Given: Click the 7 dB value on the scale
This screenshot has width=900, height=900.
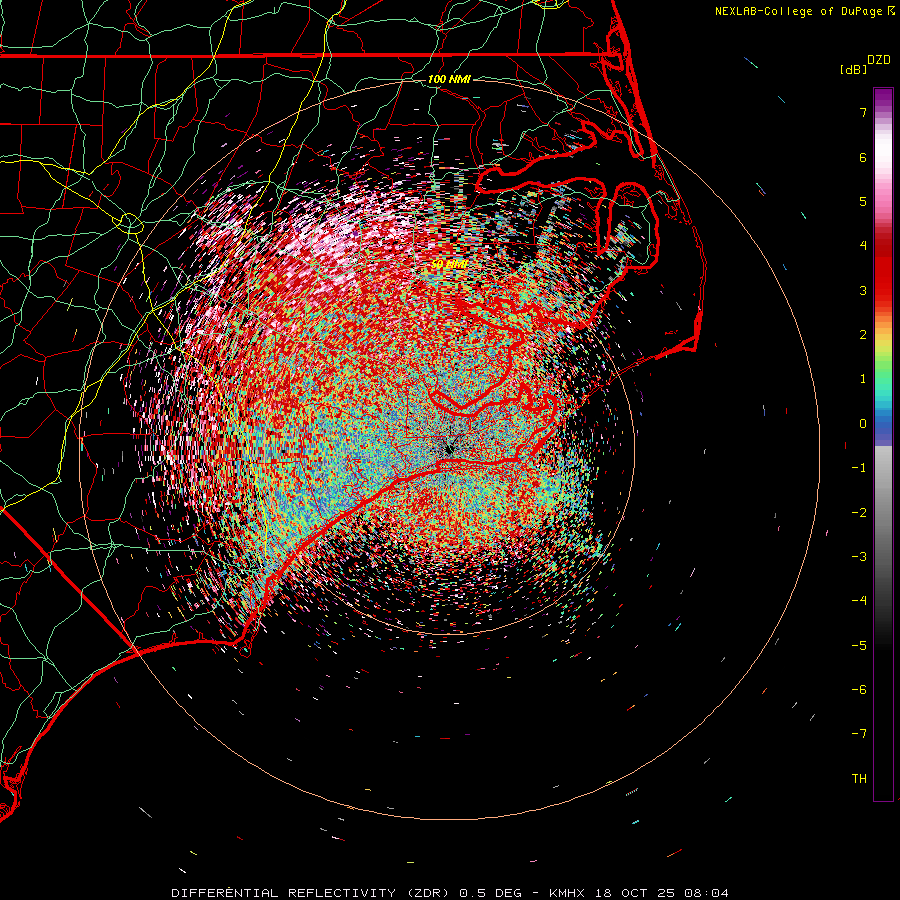Looking at the screenshot, I should [x=863, y=112].
